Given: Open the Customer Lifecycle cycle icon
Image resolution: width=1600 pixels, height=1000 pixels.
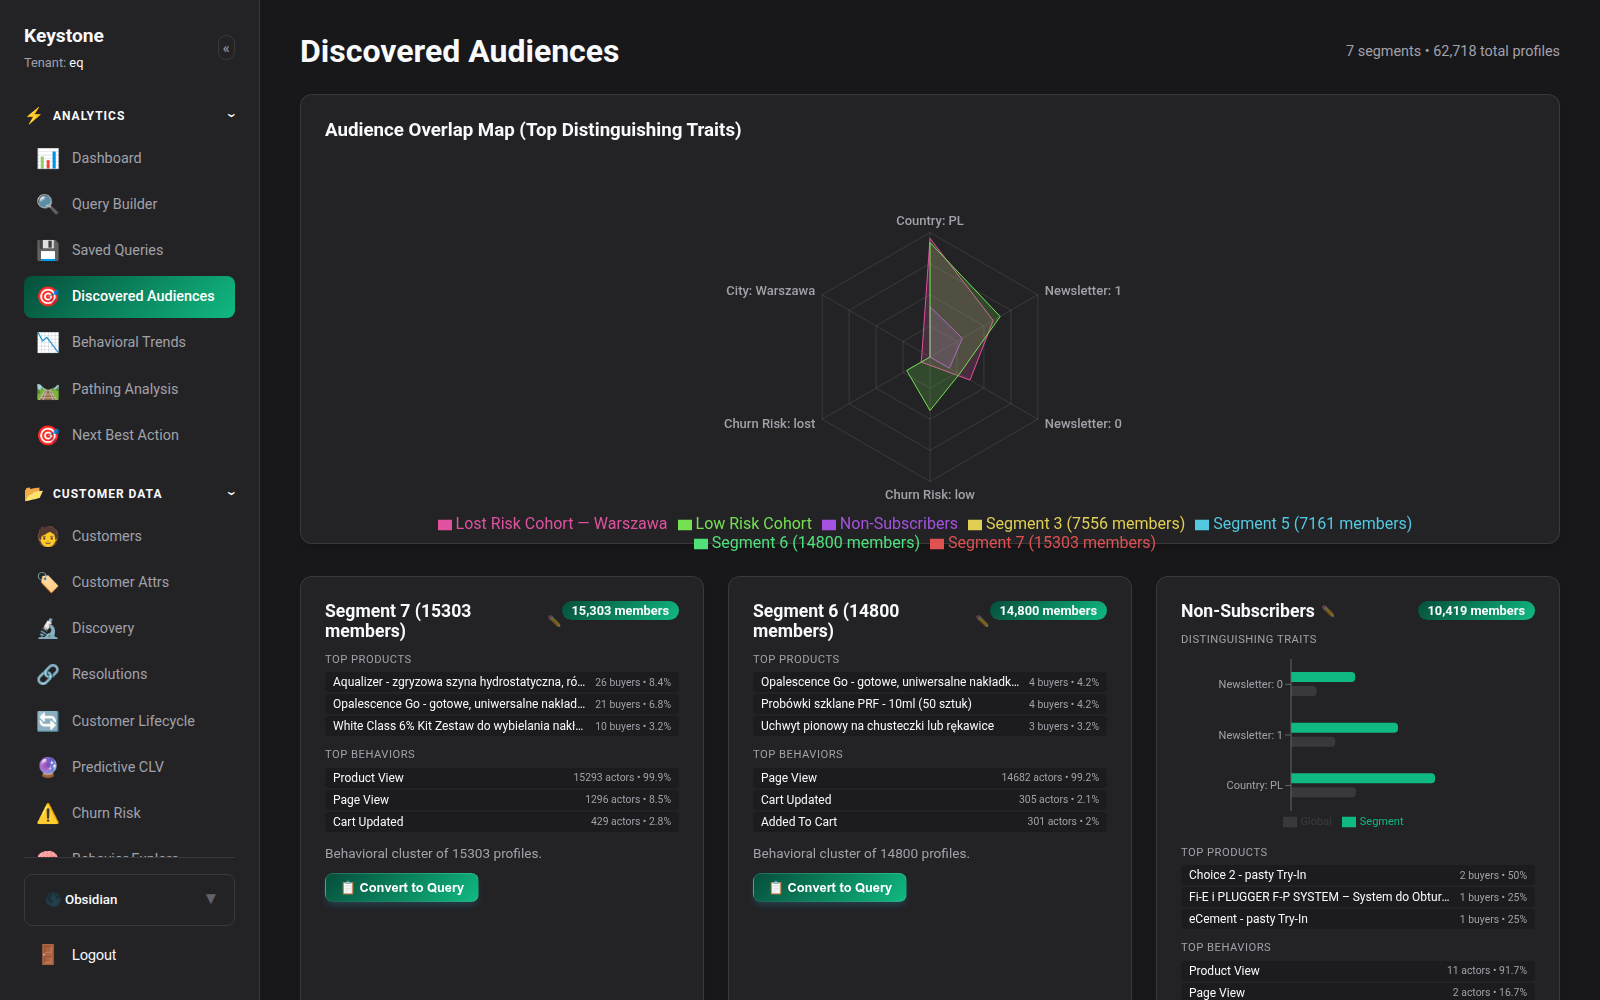Looking at the screenshot, I should click(48, 721).
